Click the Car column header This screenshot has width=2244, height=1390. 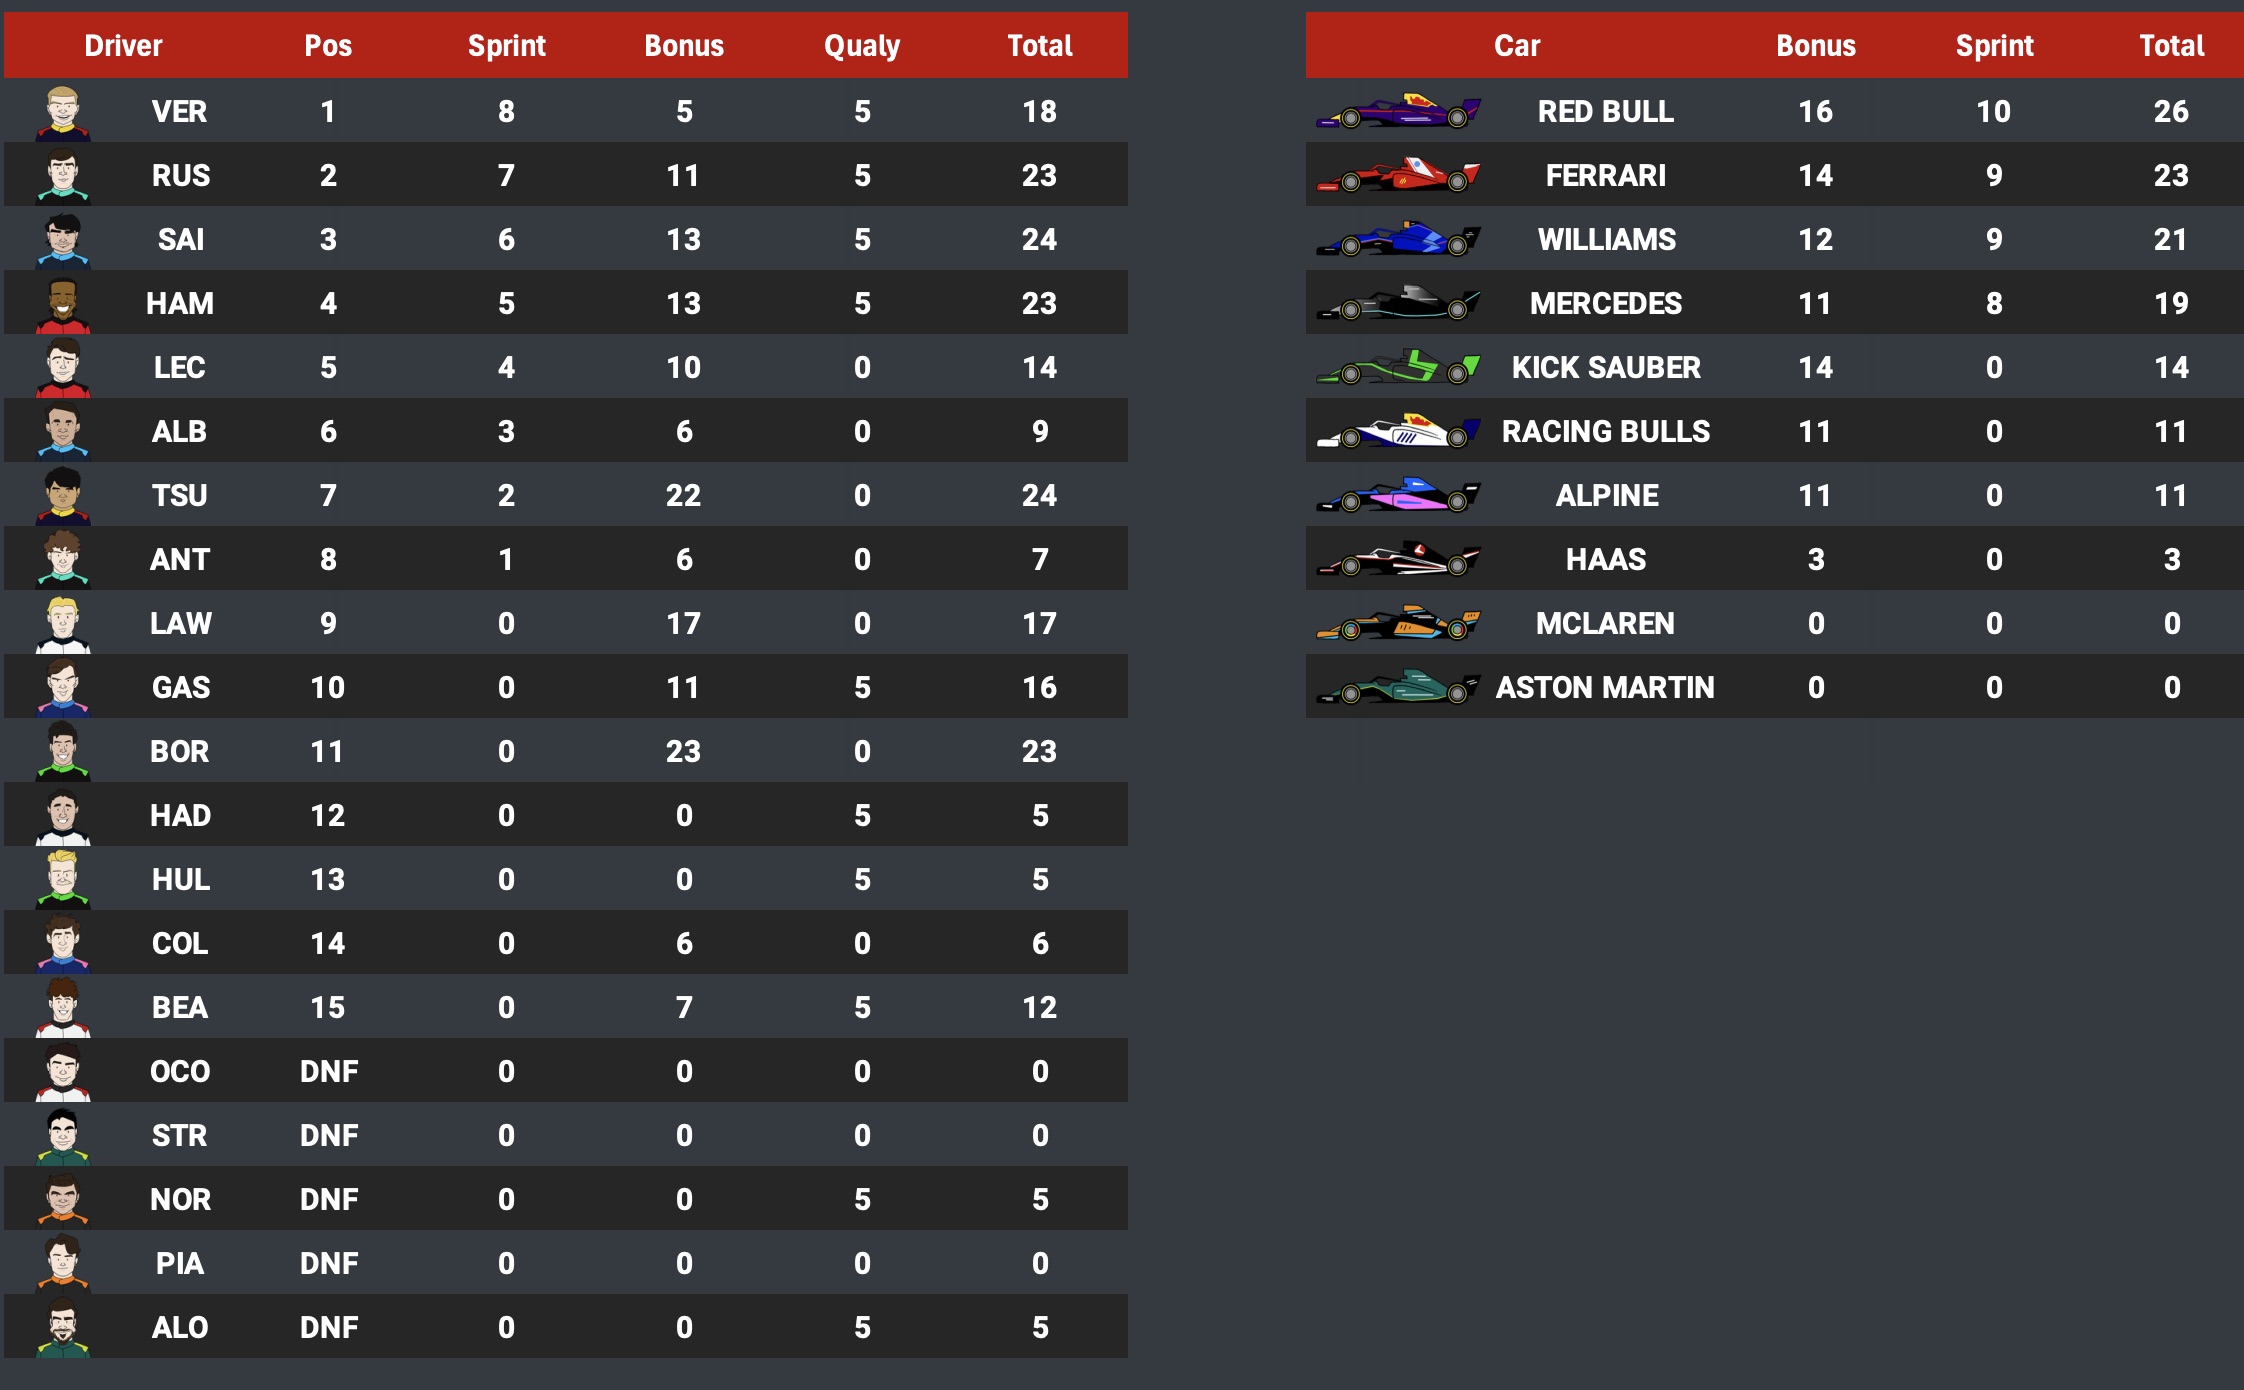coord(1517,46)
